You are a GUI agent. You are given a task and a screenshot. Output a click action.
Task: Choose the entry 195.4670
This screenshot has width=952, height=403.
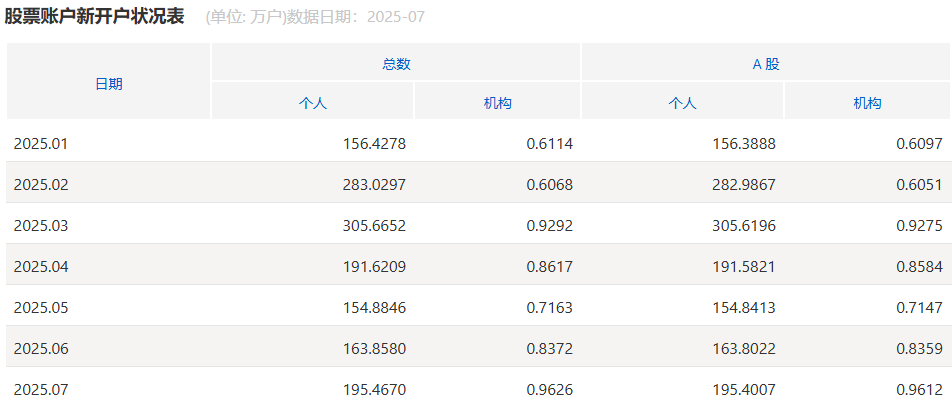click(374, 390)
